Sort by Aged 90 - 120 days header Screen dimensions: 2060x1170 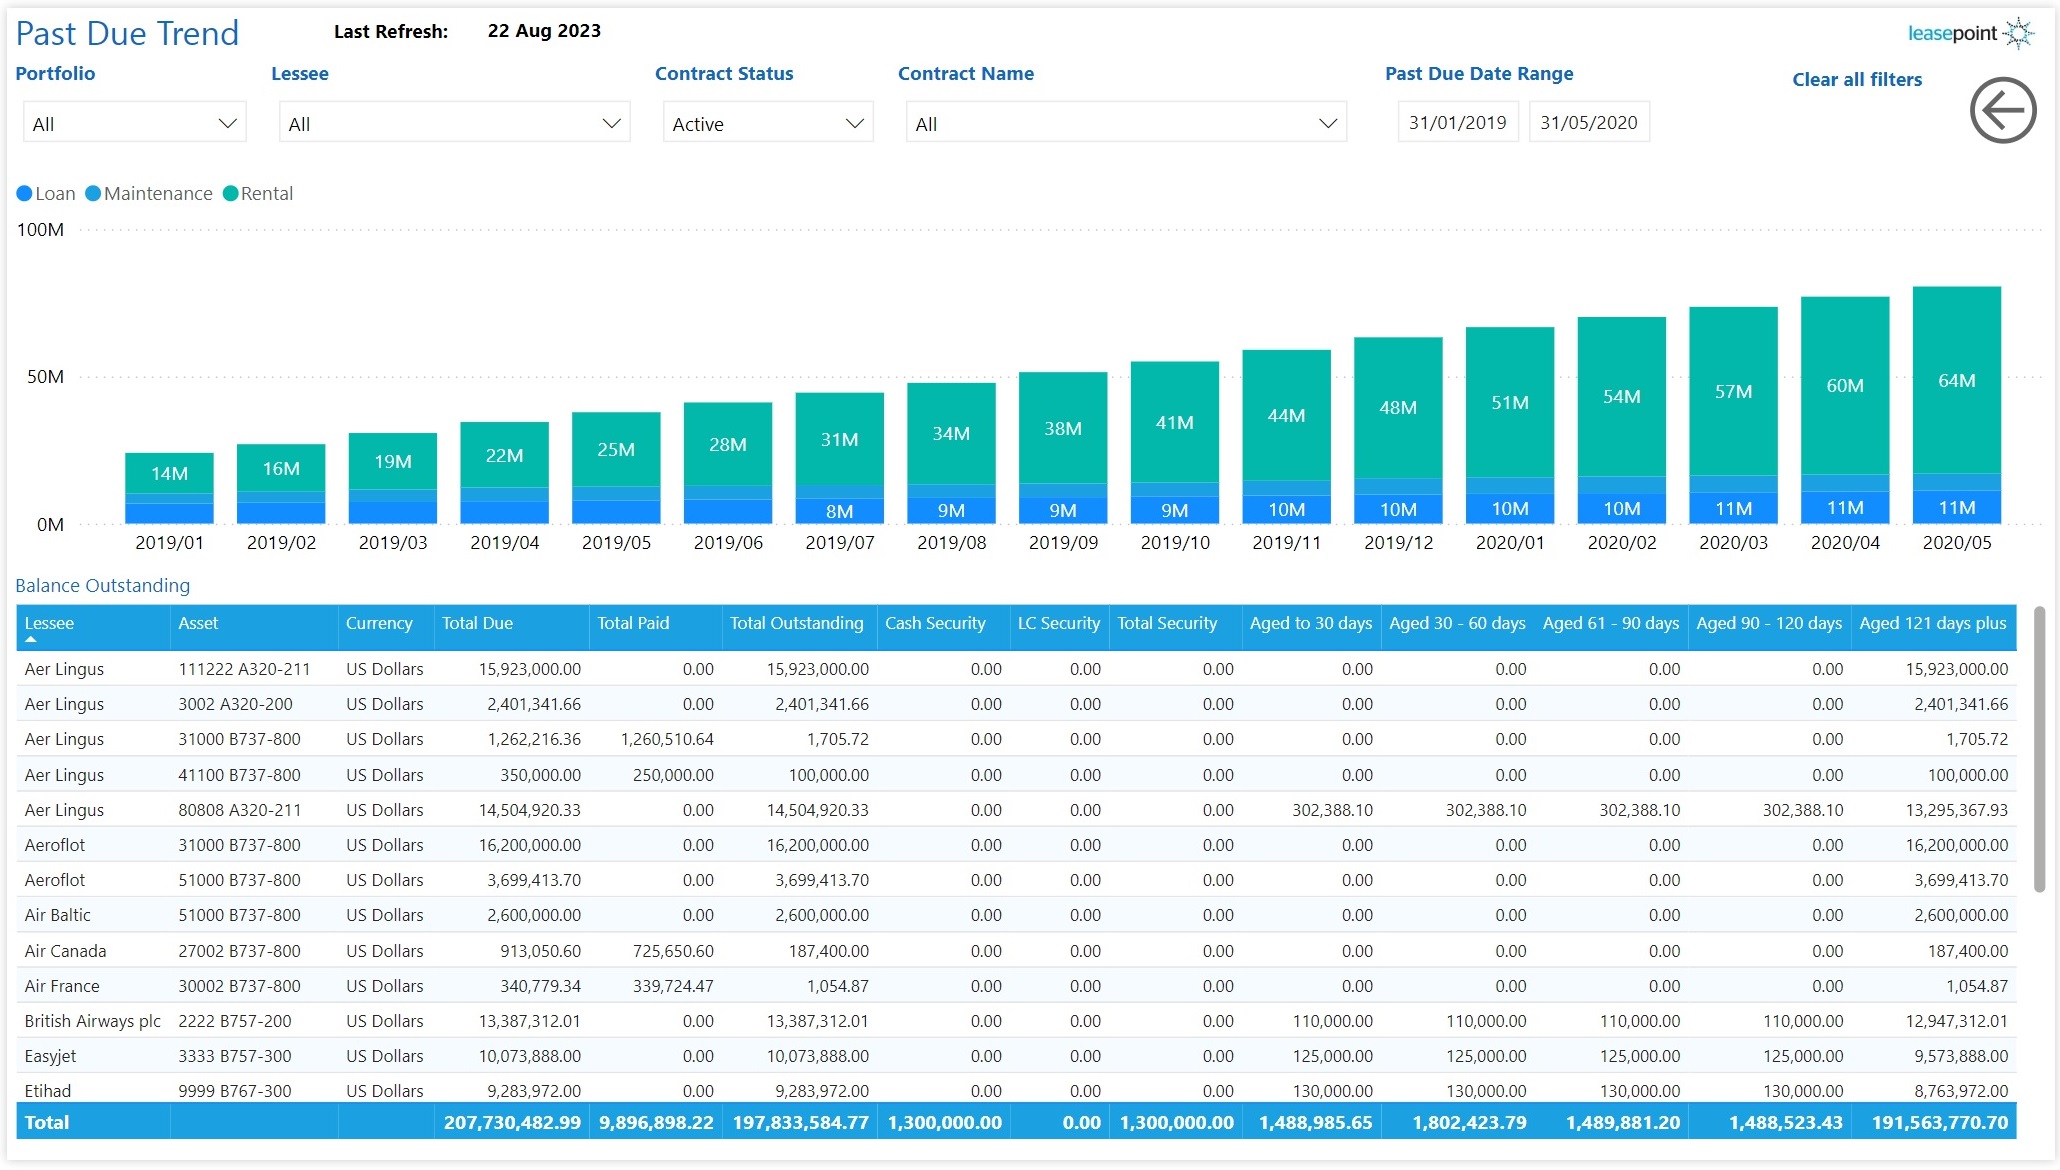(1770, 625)
